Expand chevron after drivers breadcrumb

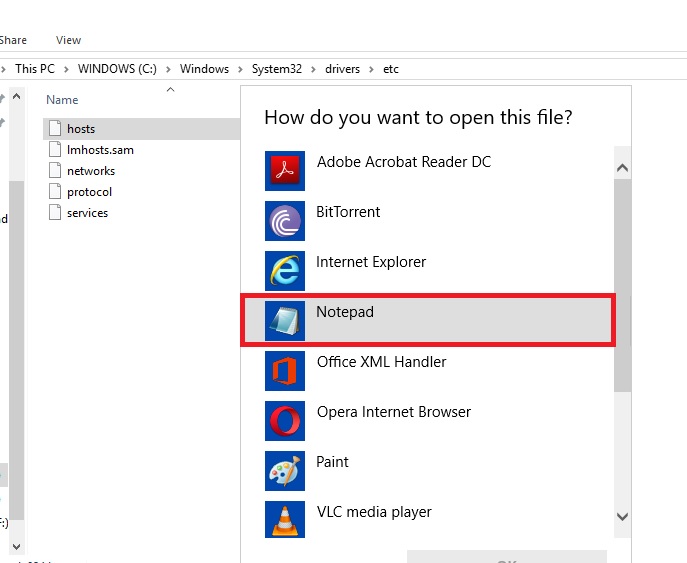click(372, 69)
